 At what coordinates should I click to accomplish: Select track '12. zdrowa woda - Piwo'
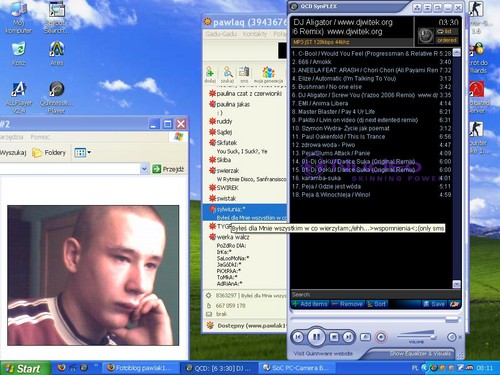371,145
